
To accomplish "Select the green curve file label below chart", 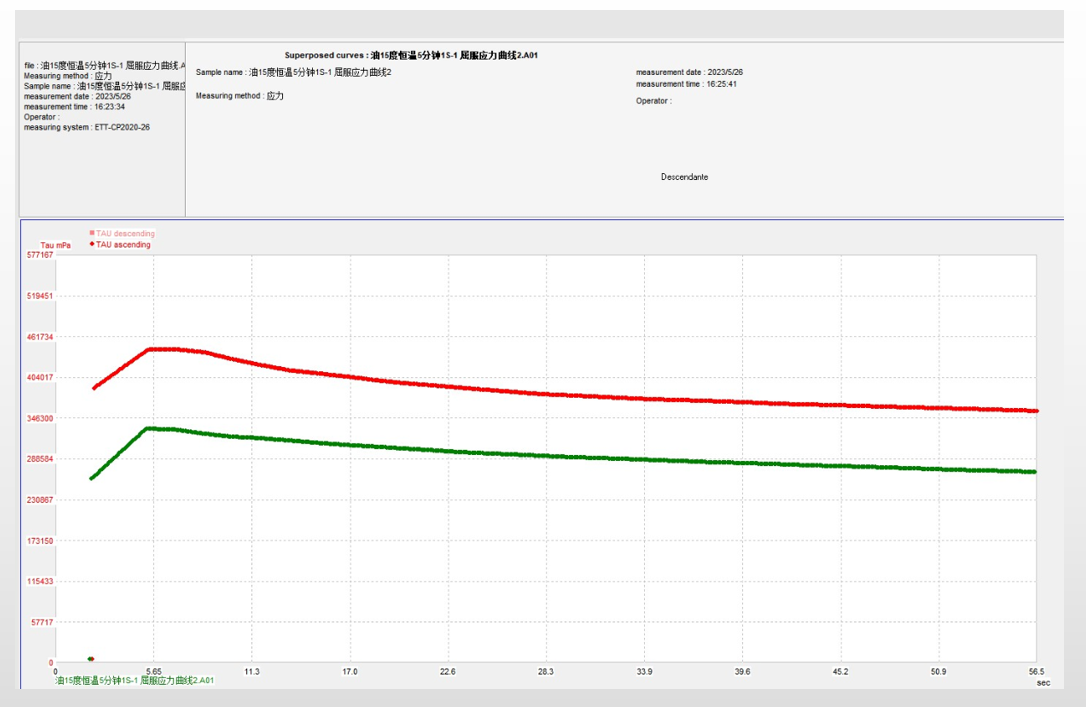I will 134,681.
